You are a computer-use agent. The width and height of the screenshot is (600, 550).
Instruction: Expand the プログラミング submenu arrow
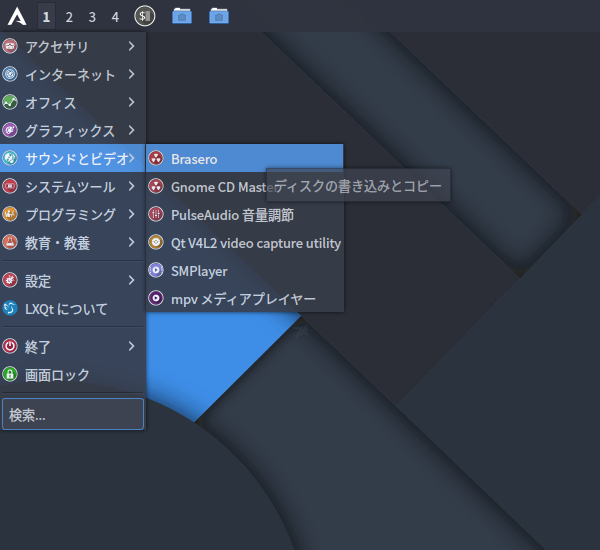click(x=132, y=214)
